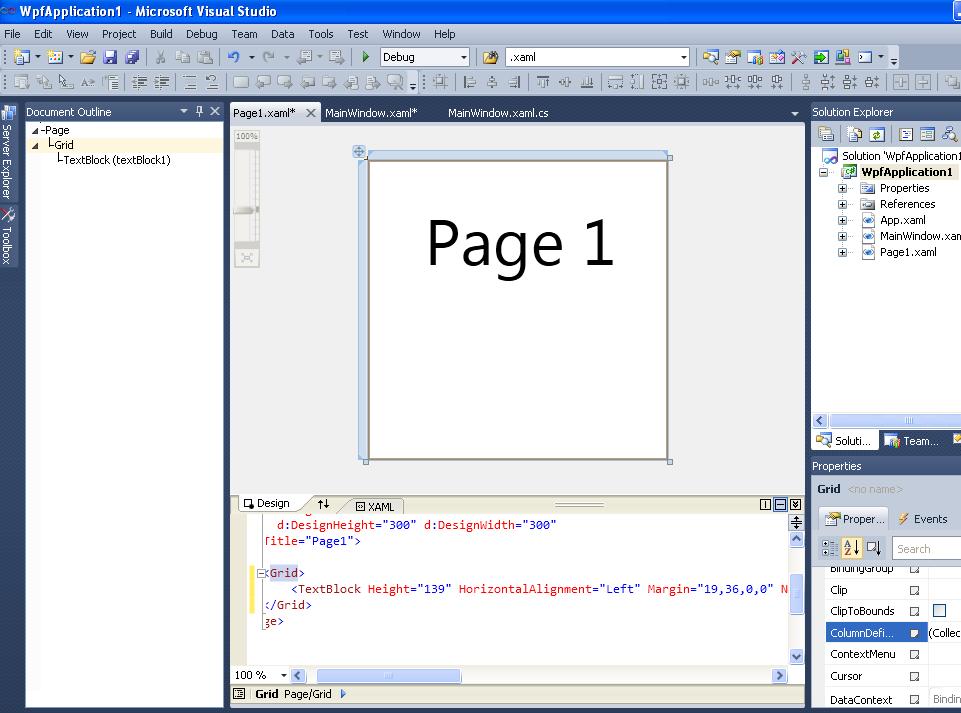The image size is (961, 713).
Task: Click the Cut icon on the toolbar
Action: [x=161, y=57]
